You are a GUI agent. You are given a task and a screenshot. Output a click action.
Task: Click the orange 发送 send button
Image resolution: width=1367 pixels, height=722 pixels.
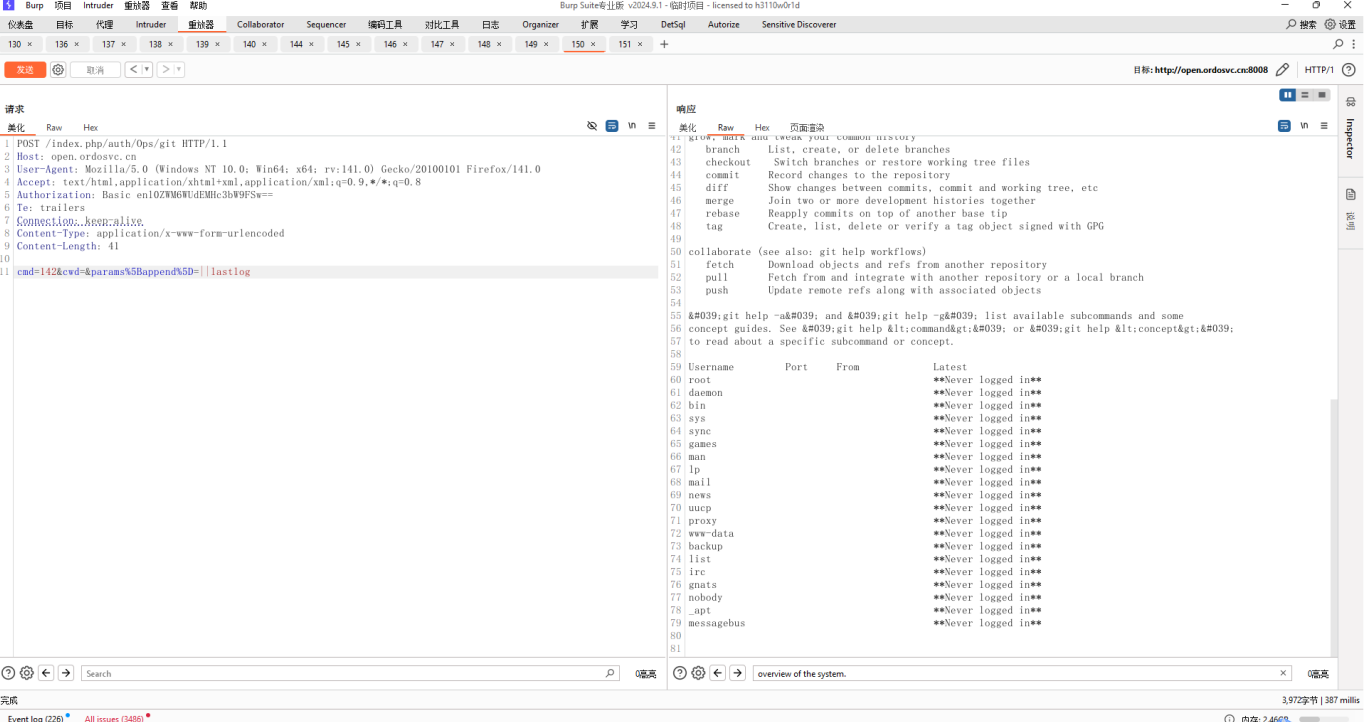pos(25,70)
